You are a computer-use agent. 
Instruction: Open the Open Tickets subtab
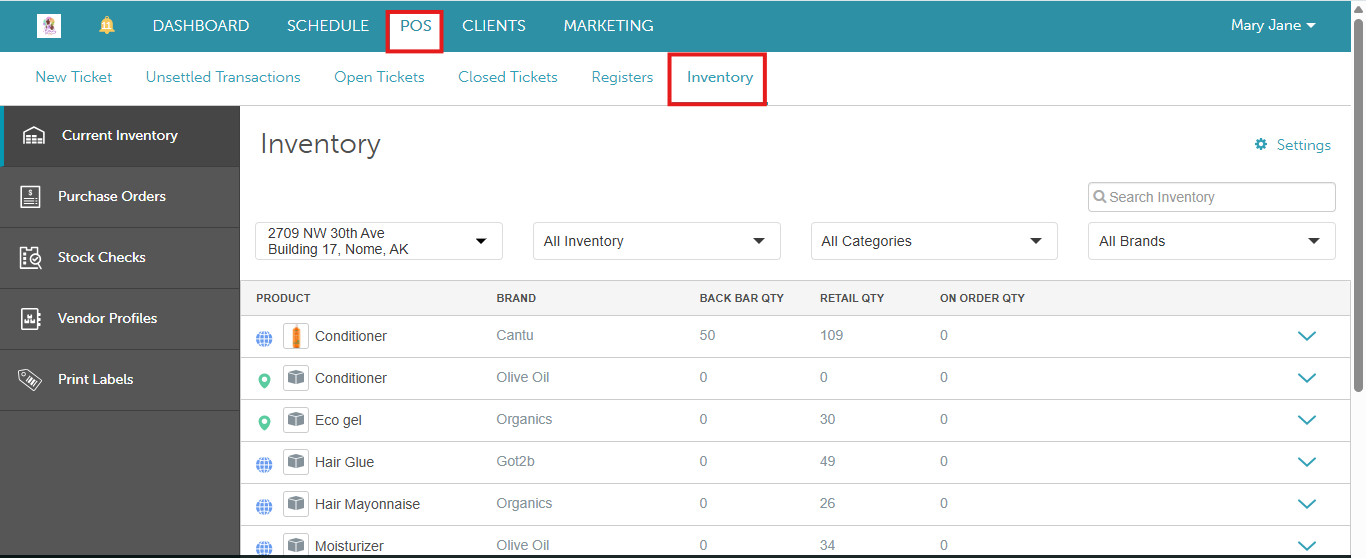pos(379,77)
